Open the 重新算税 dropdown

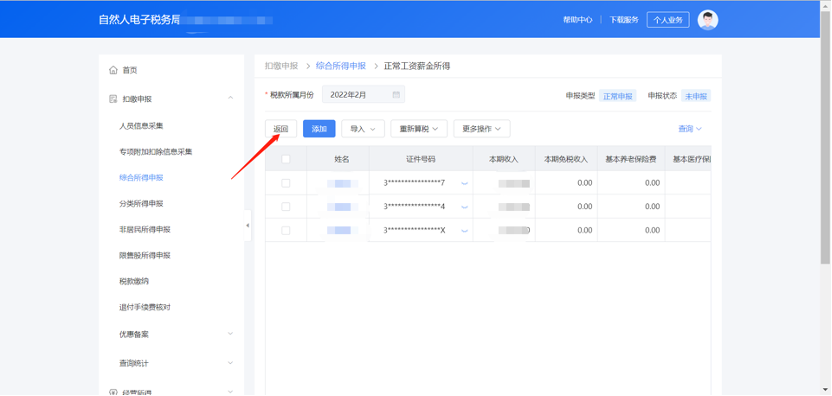tap(419, 128)
